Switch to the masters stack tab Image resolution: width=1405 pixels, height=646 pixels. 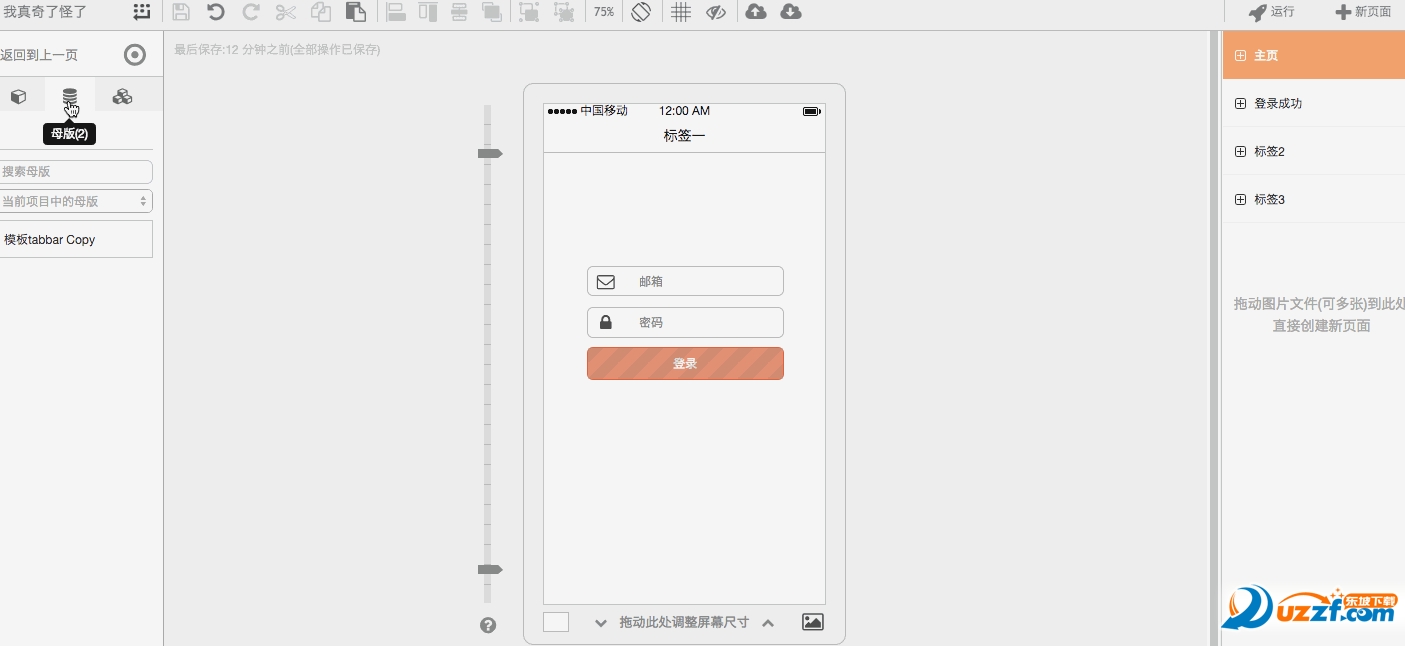(70, 96)
